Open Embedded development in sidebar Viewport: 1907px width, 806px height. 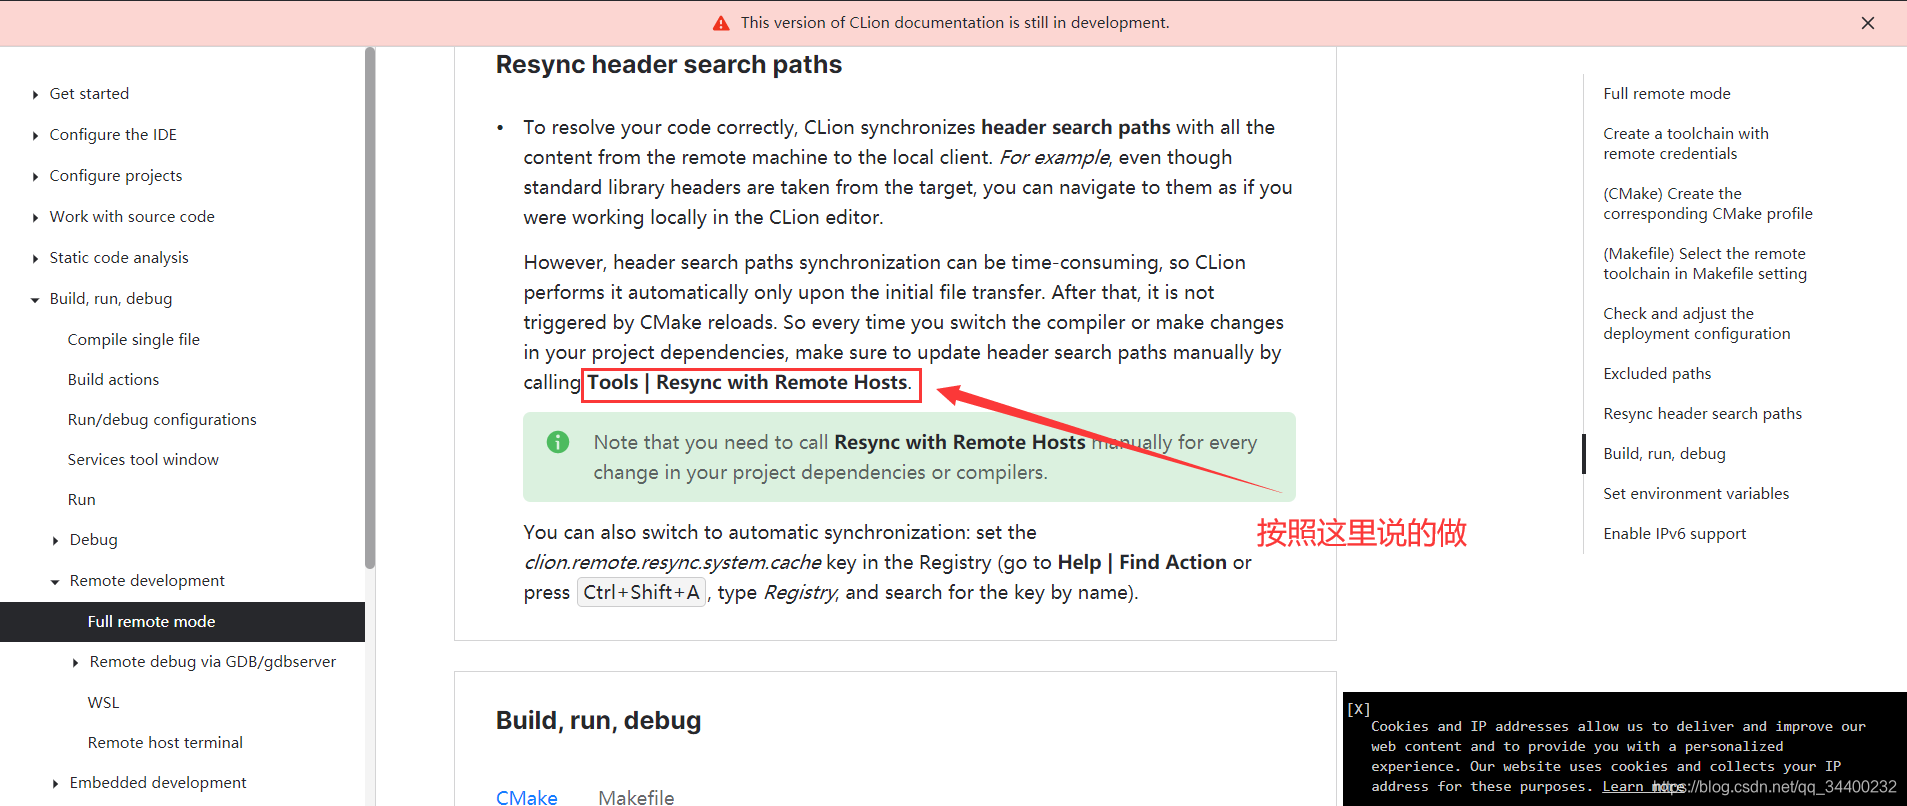[158, 782]
